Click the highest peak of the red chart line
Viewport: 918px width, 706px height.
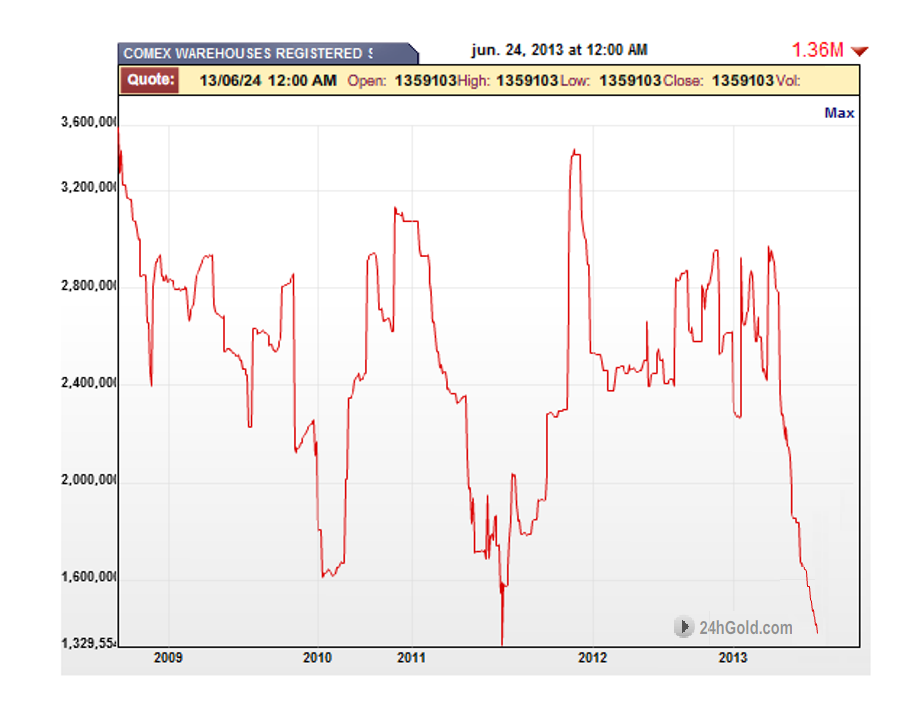tap(575, 146)
